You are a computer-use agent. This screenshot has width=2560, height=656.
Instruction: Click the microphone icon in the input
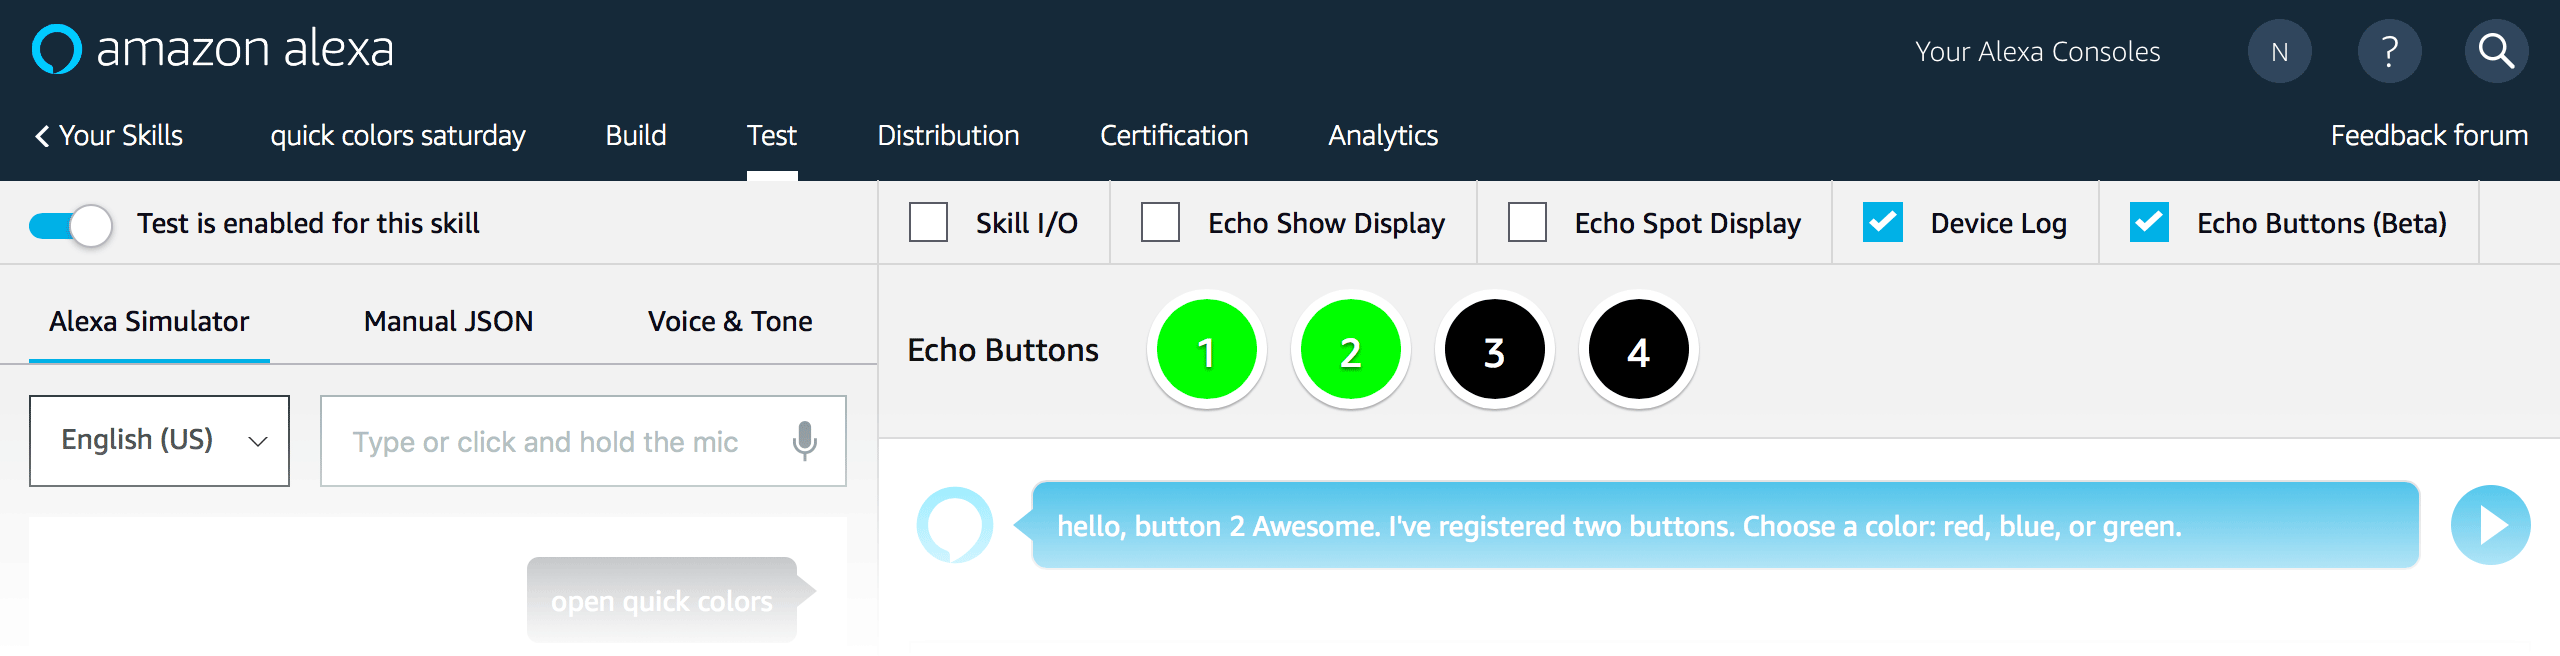tap(804, 441)
